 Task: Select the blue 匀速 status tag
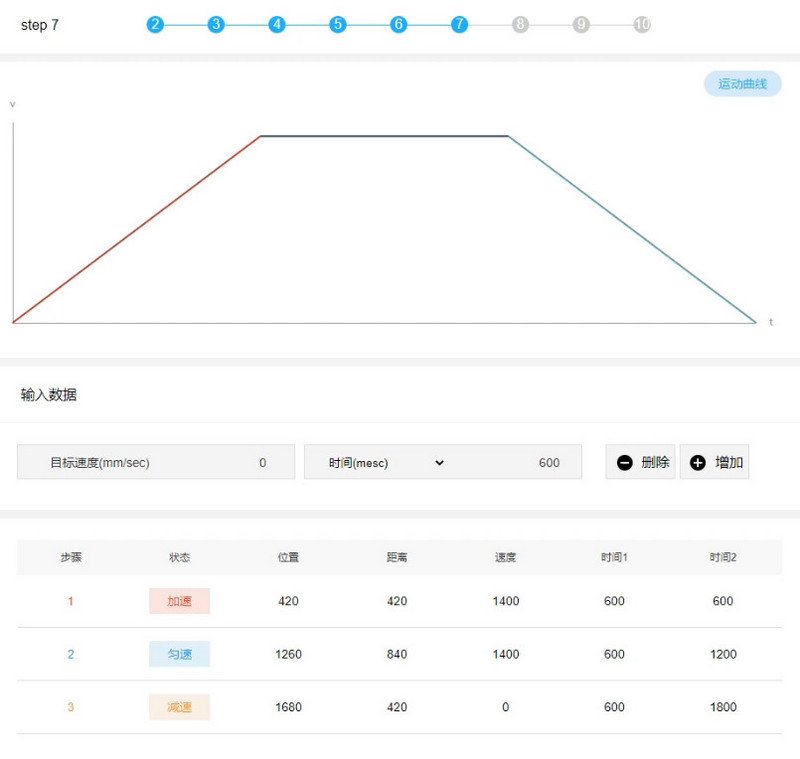(x=179, y=654)
